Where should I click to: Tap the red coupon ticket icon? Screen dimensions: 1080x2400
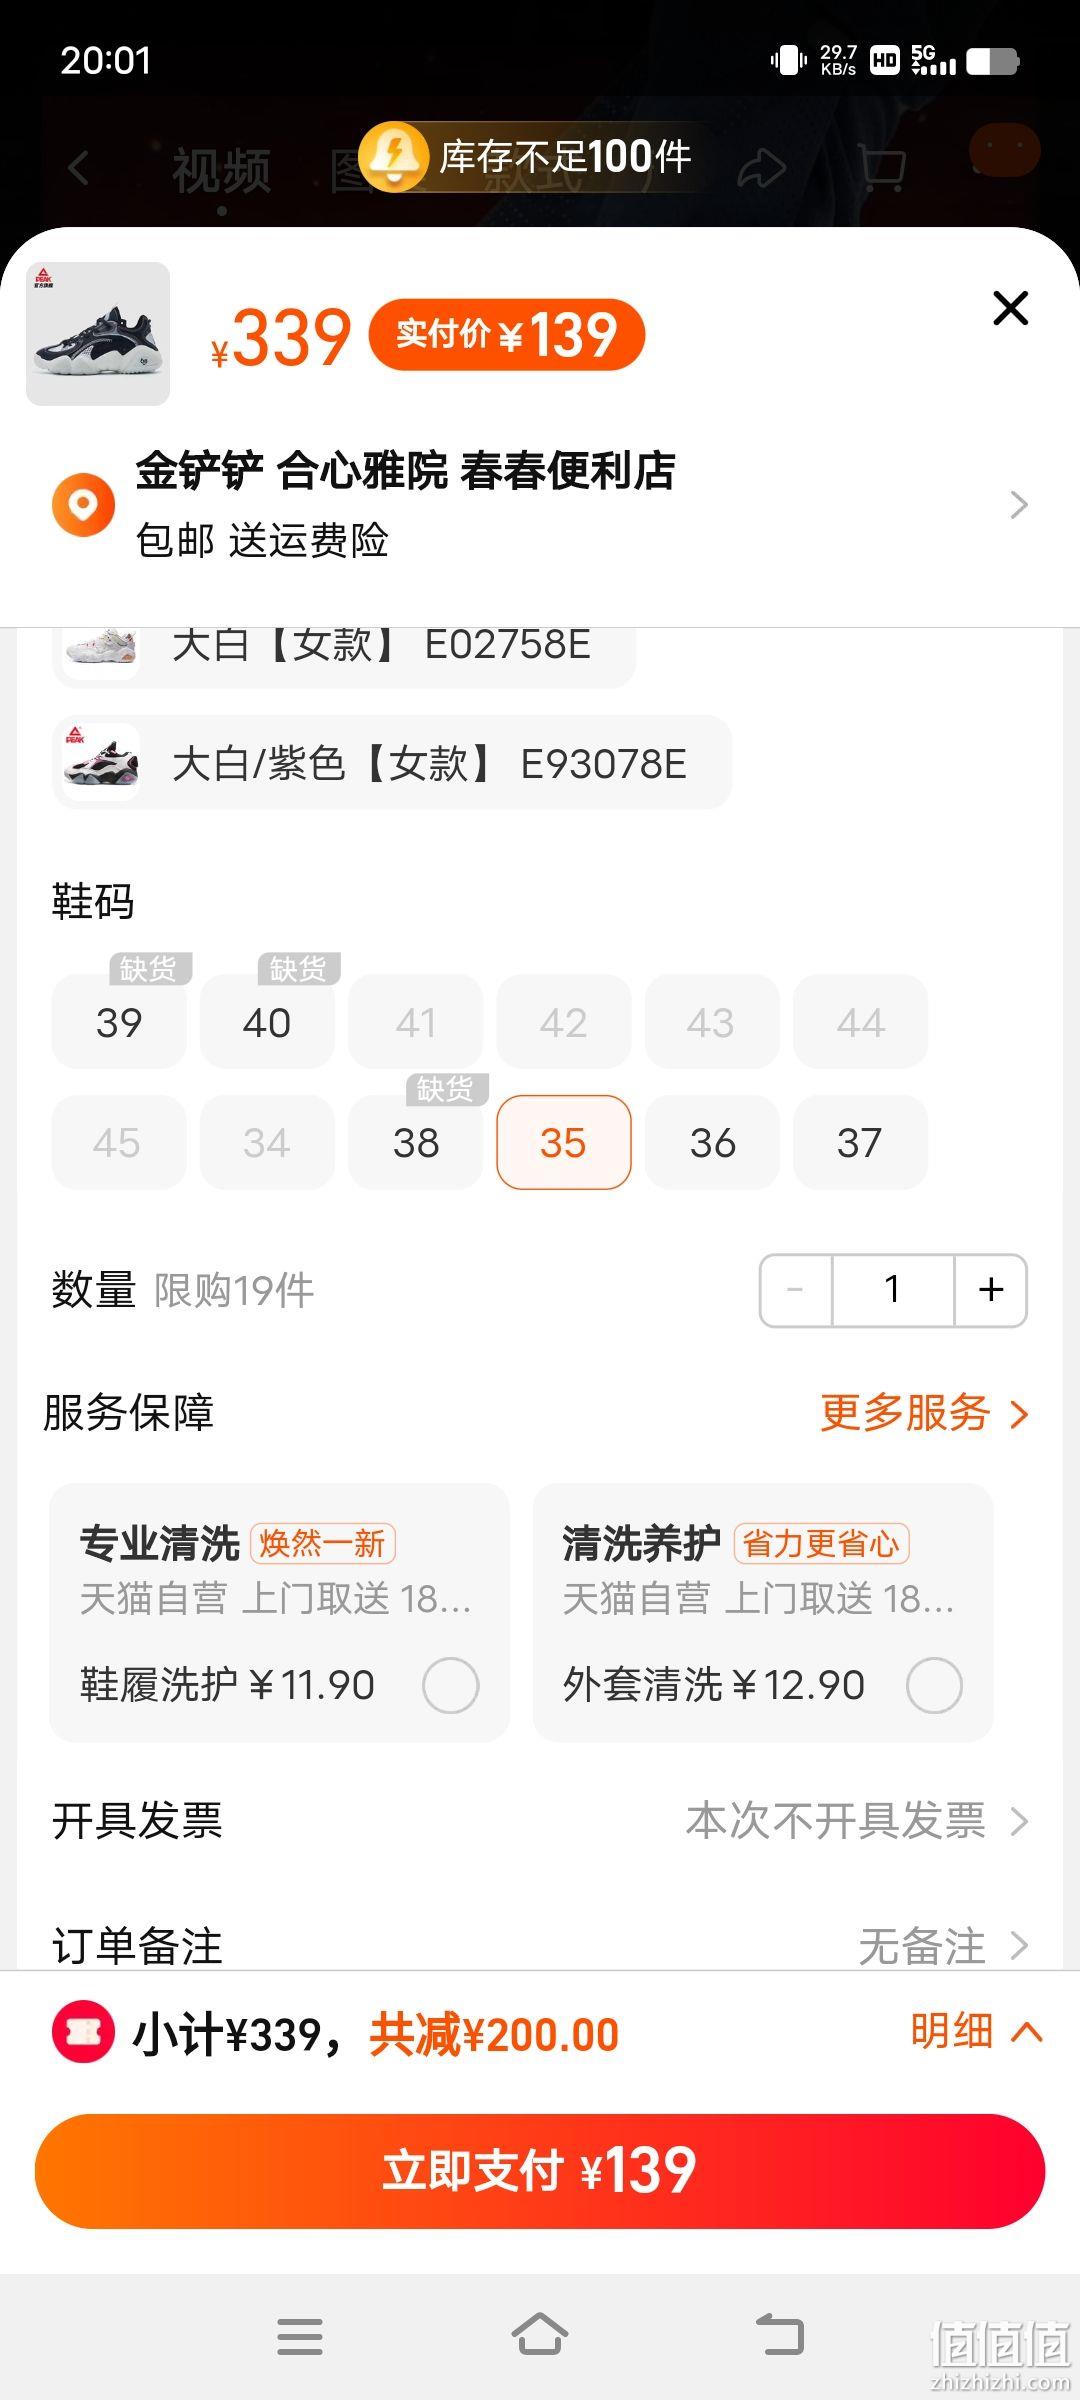pyautogui.click(x=83, y=2031)
